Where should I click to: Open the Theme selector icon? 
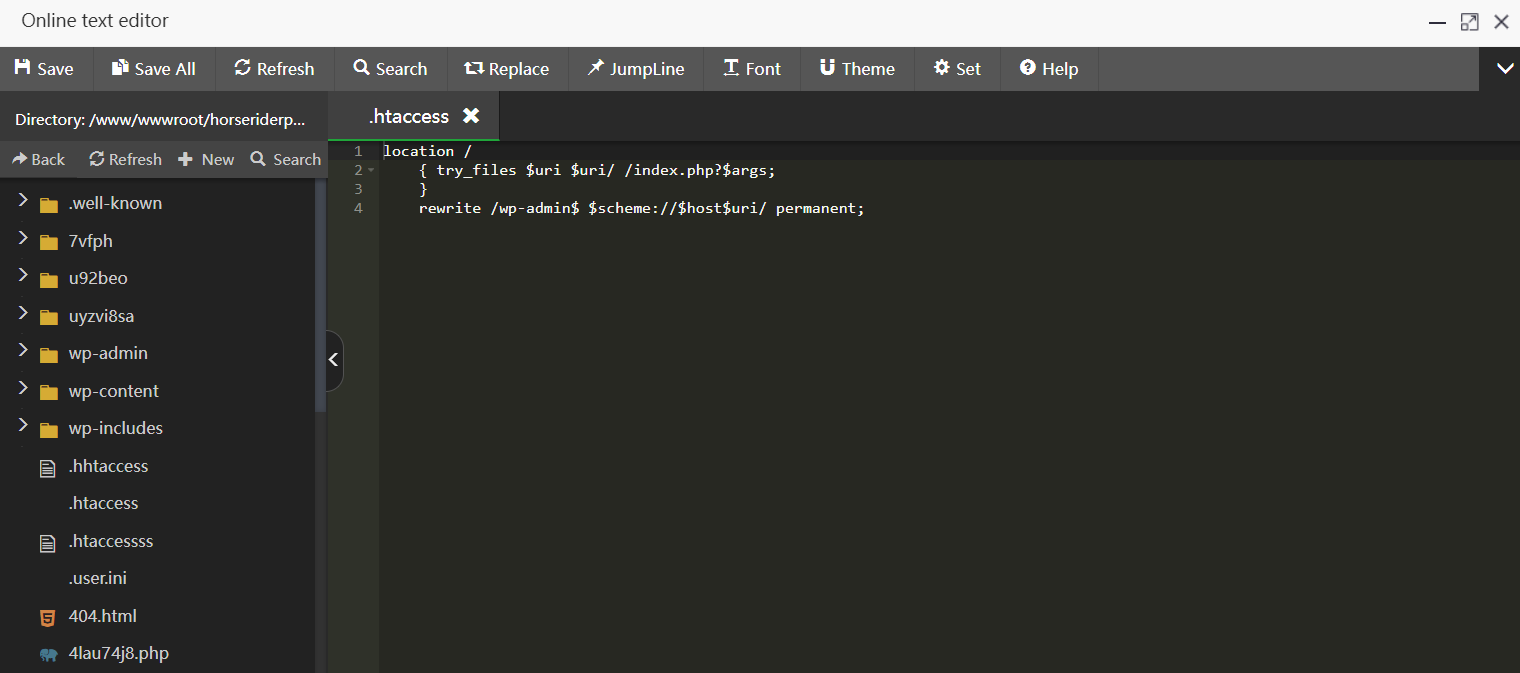click(x=826, y=68)
